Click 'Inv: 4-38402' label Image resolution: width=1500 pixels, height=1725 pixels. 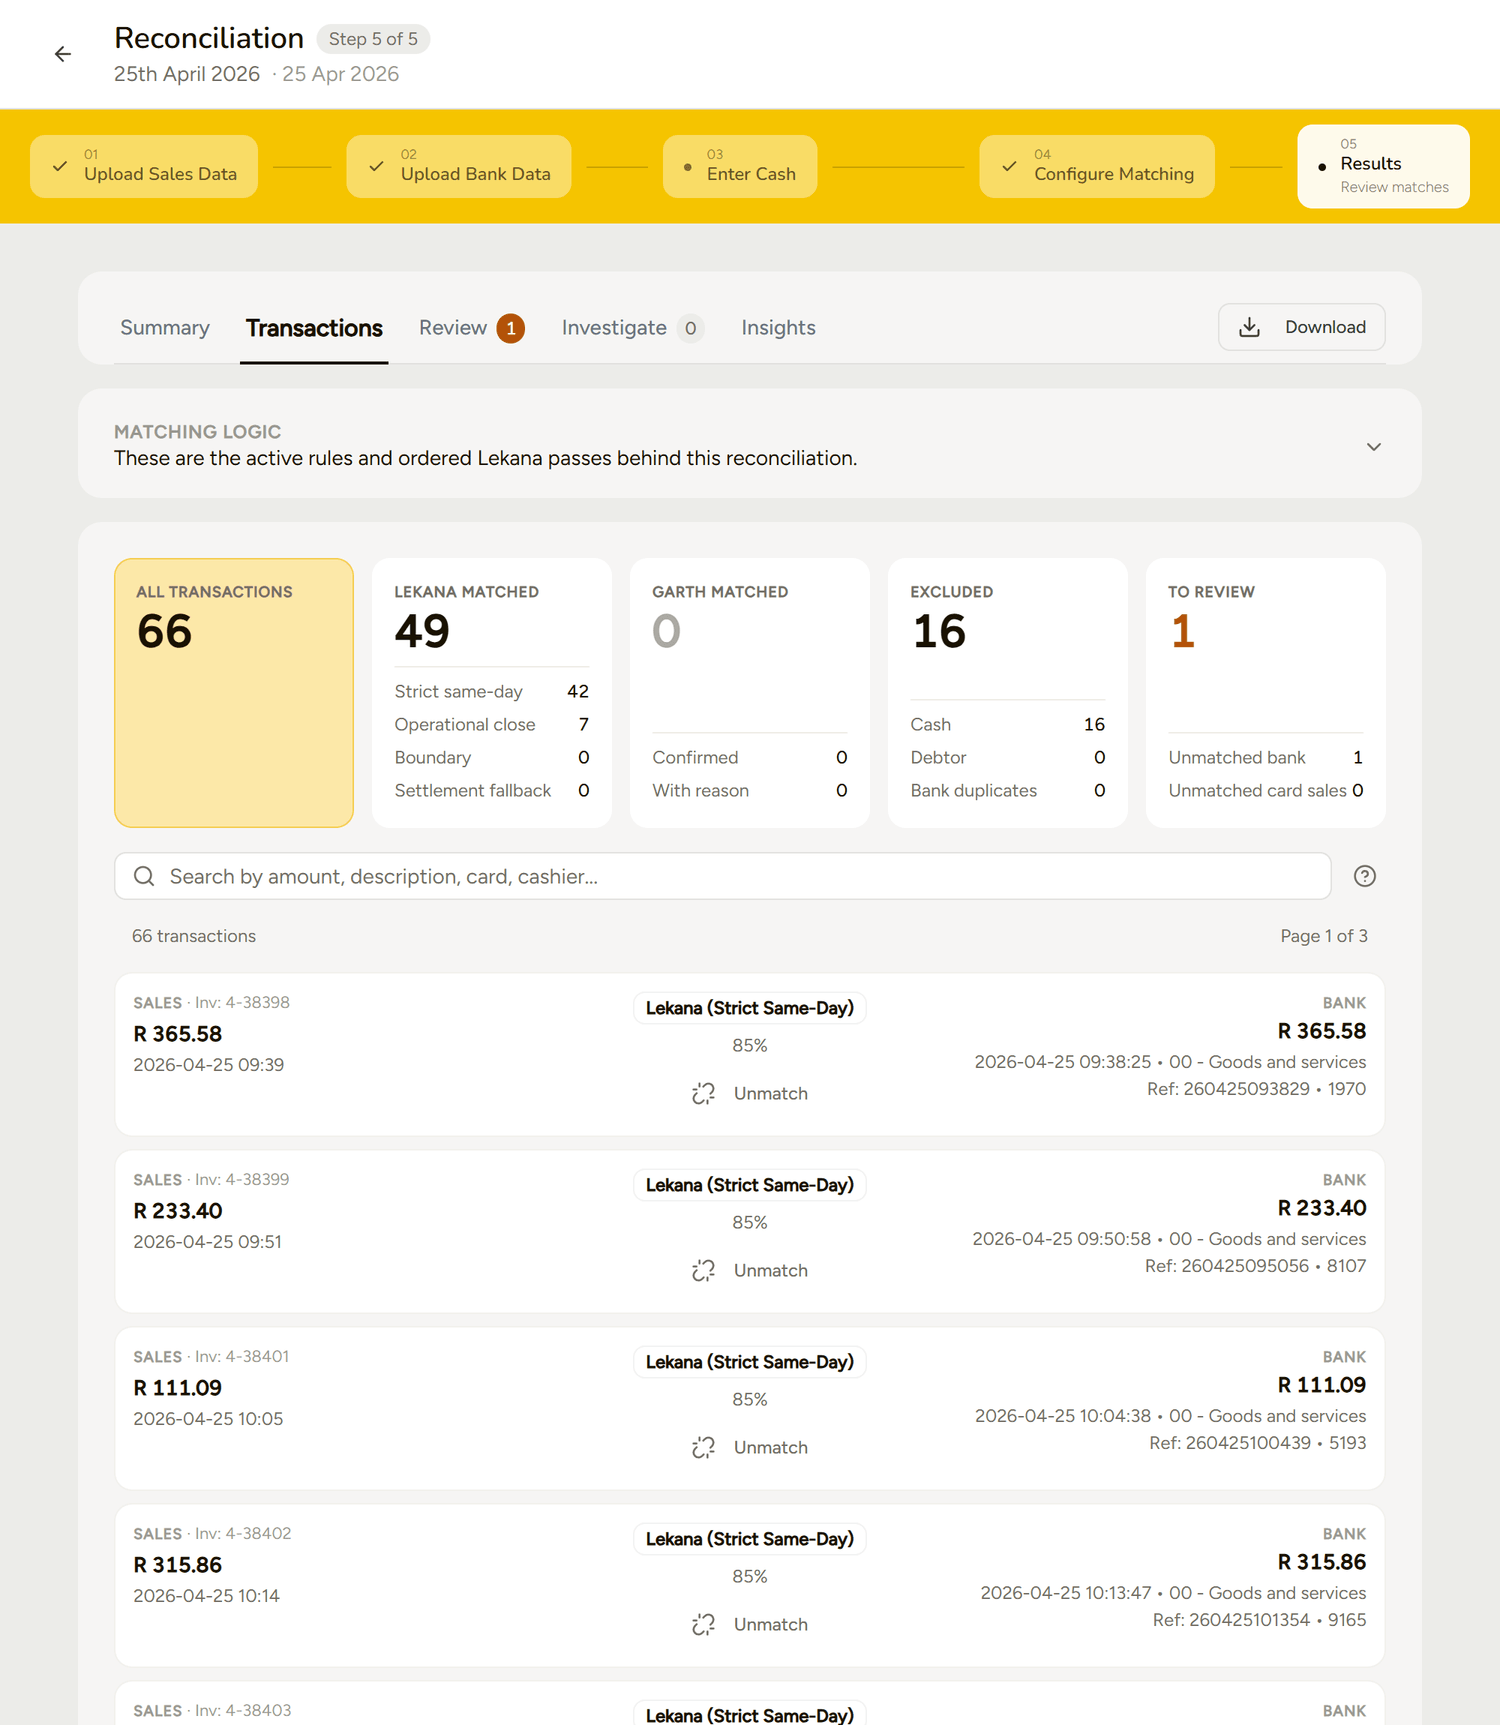243,1534
